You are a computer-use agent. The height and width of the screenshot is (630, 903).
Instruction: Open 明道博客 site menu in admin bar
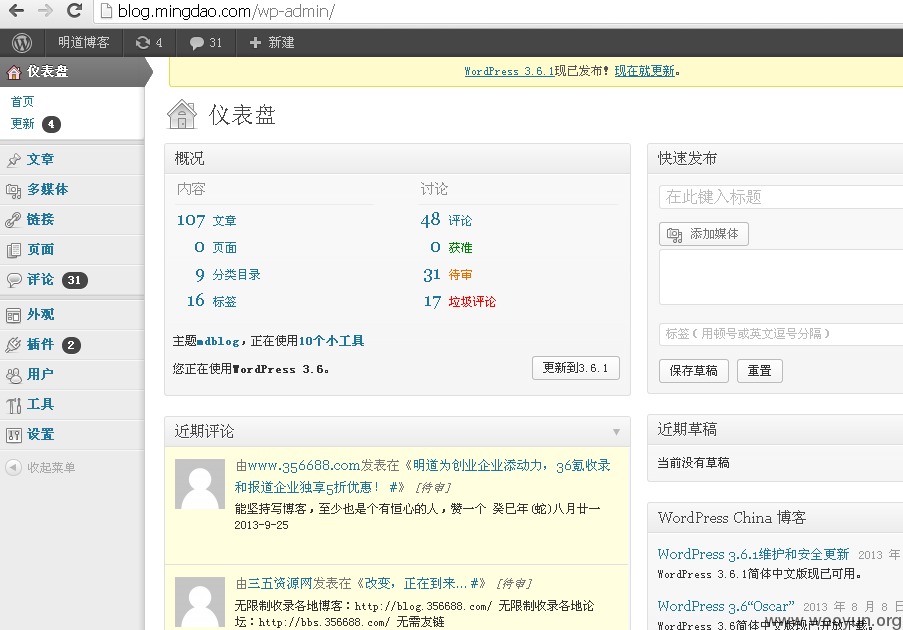point(84,43)
